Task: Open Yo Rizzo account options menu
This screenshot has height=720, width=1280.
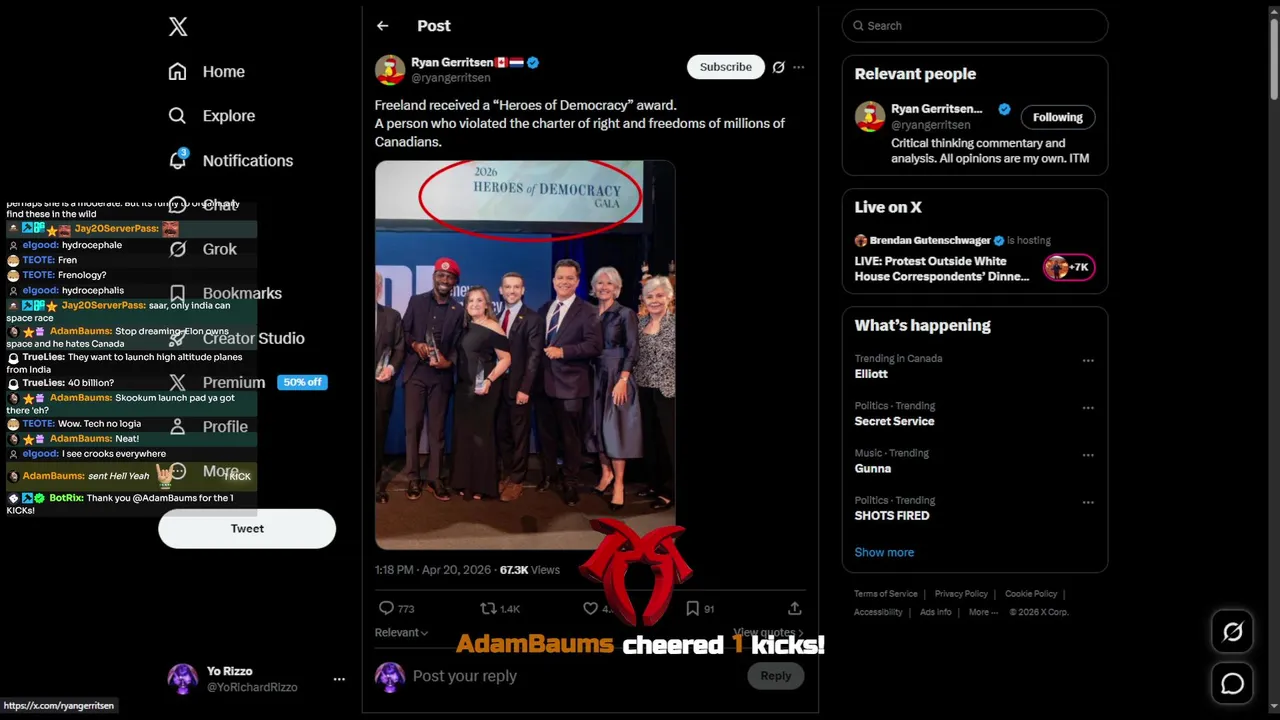Action: point(339,679)
